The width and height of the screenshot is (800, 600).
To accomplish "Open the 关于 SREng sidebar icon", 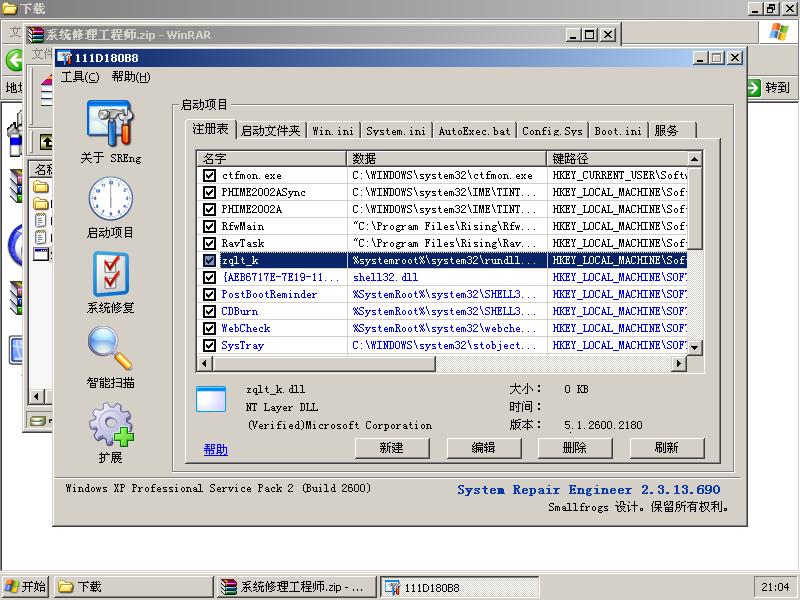I will (x=110, y=123).
